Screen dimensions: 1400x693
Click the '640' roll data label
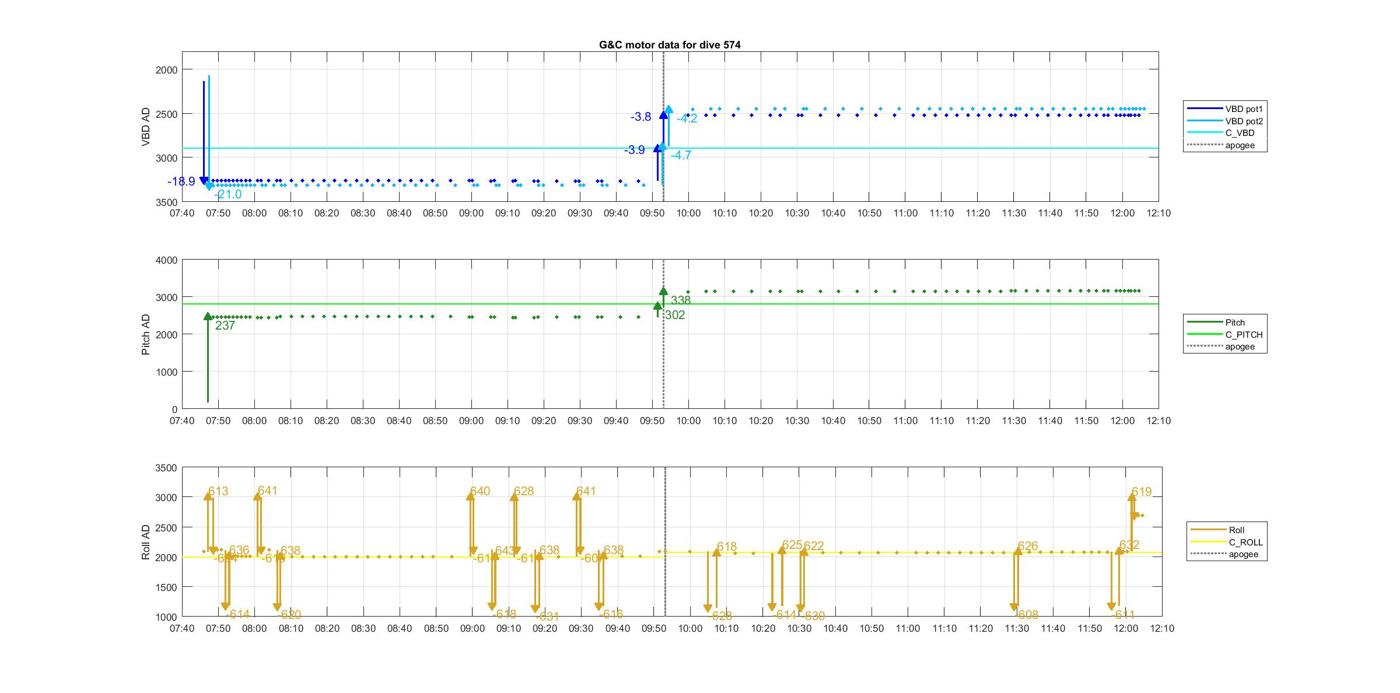pos(480,492)
